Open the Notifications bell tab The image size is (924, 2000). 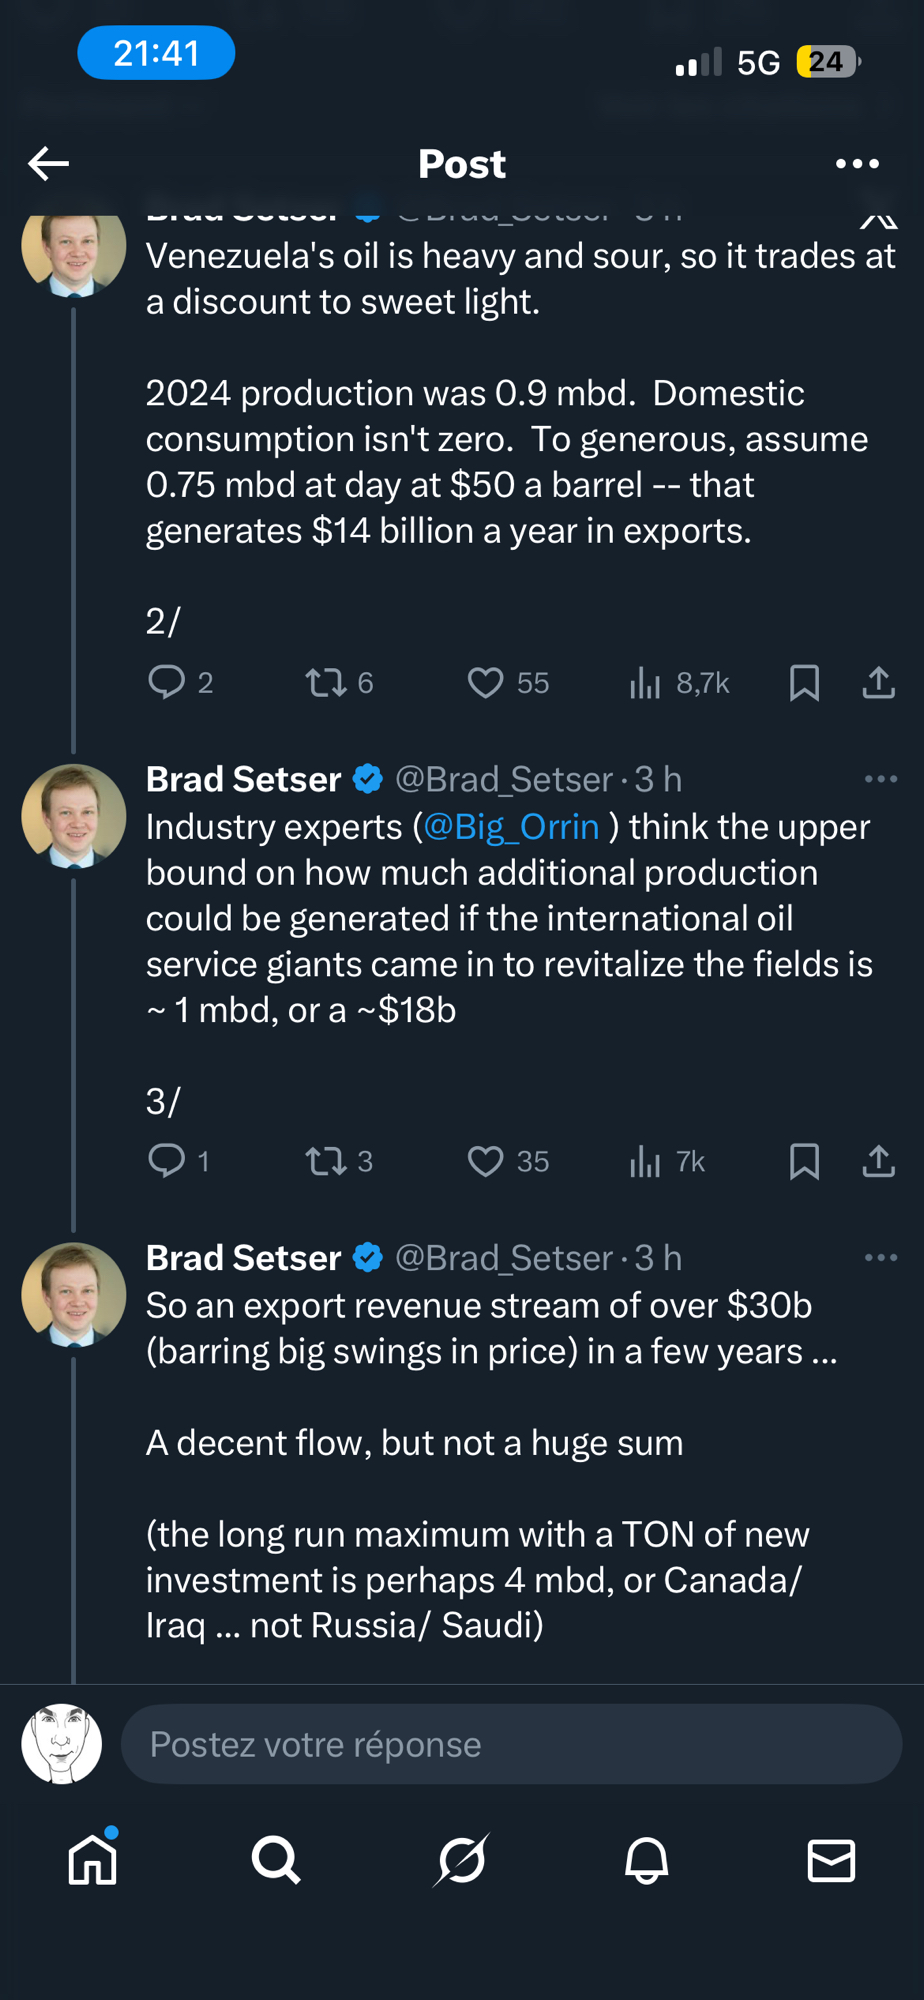(646, 1860)
